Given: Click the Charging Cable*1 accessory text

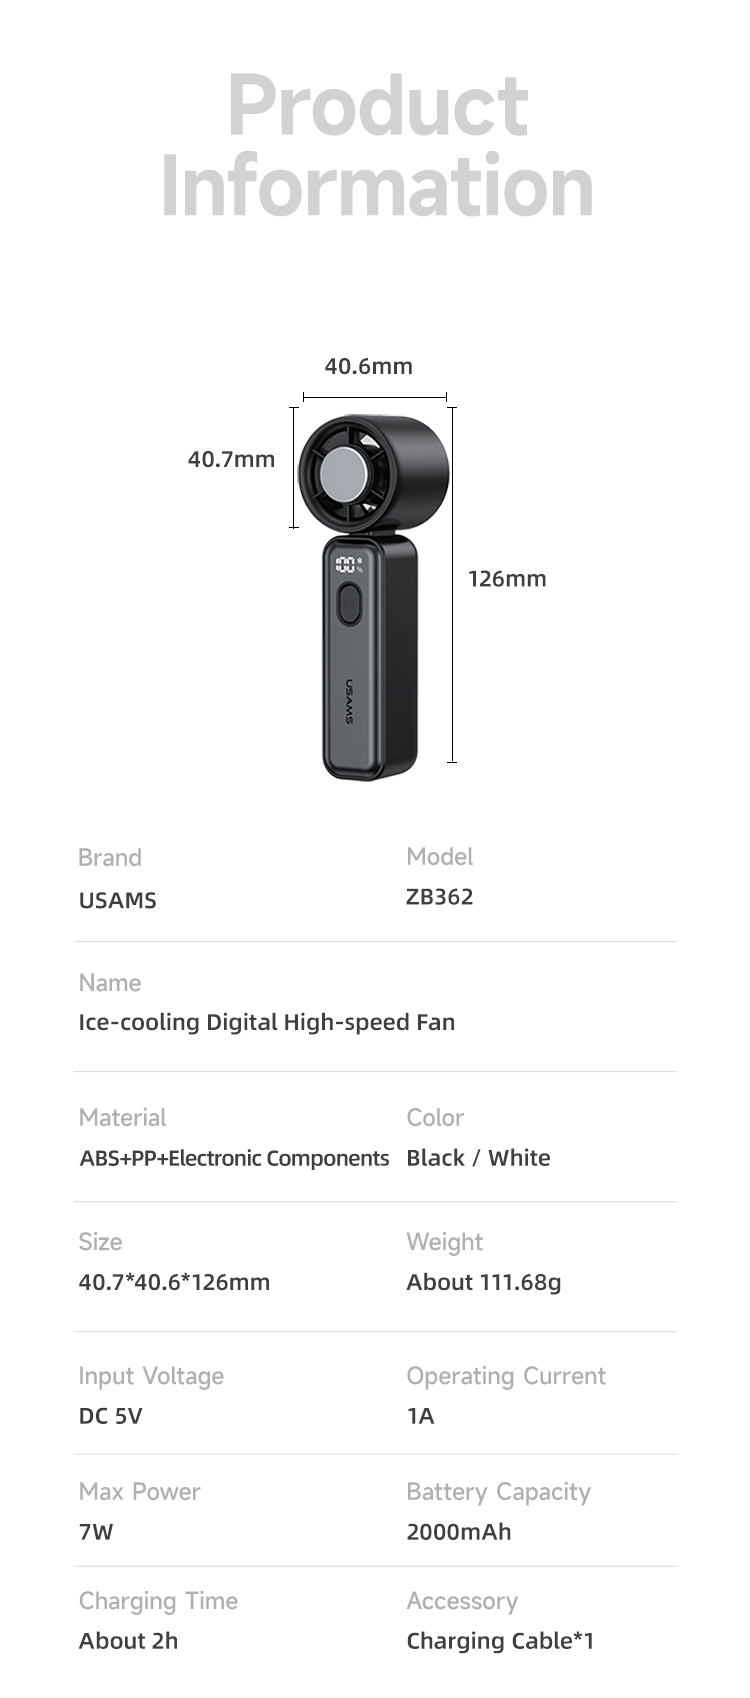Looking at the screenshot, I should click(x=500, y=1641).
